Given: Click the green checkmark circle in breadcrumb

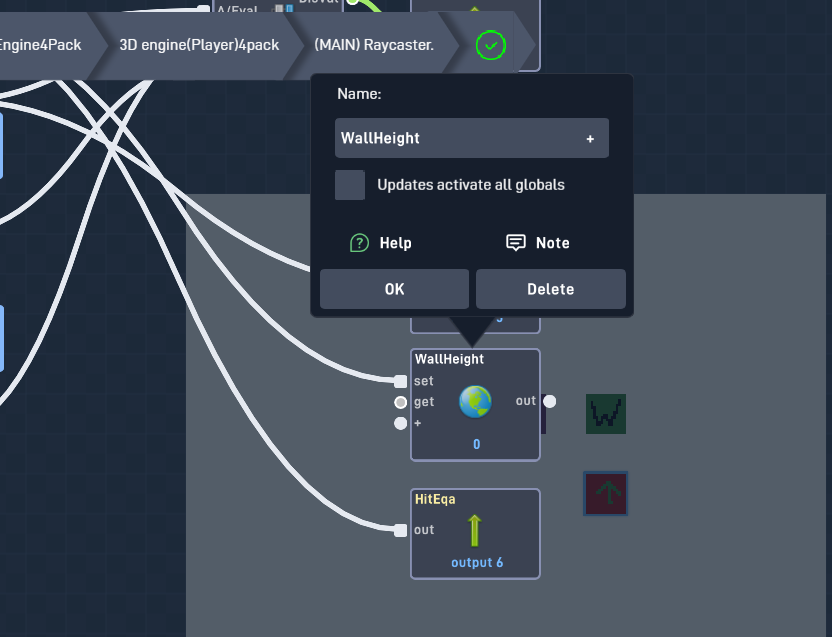Looking at the screenshot, I should [x=491, y=46].
